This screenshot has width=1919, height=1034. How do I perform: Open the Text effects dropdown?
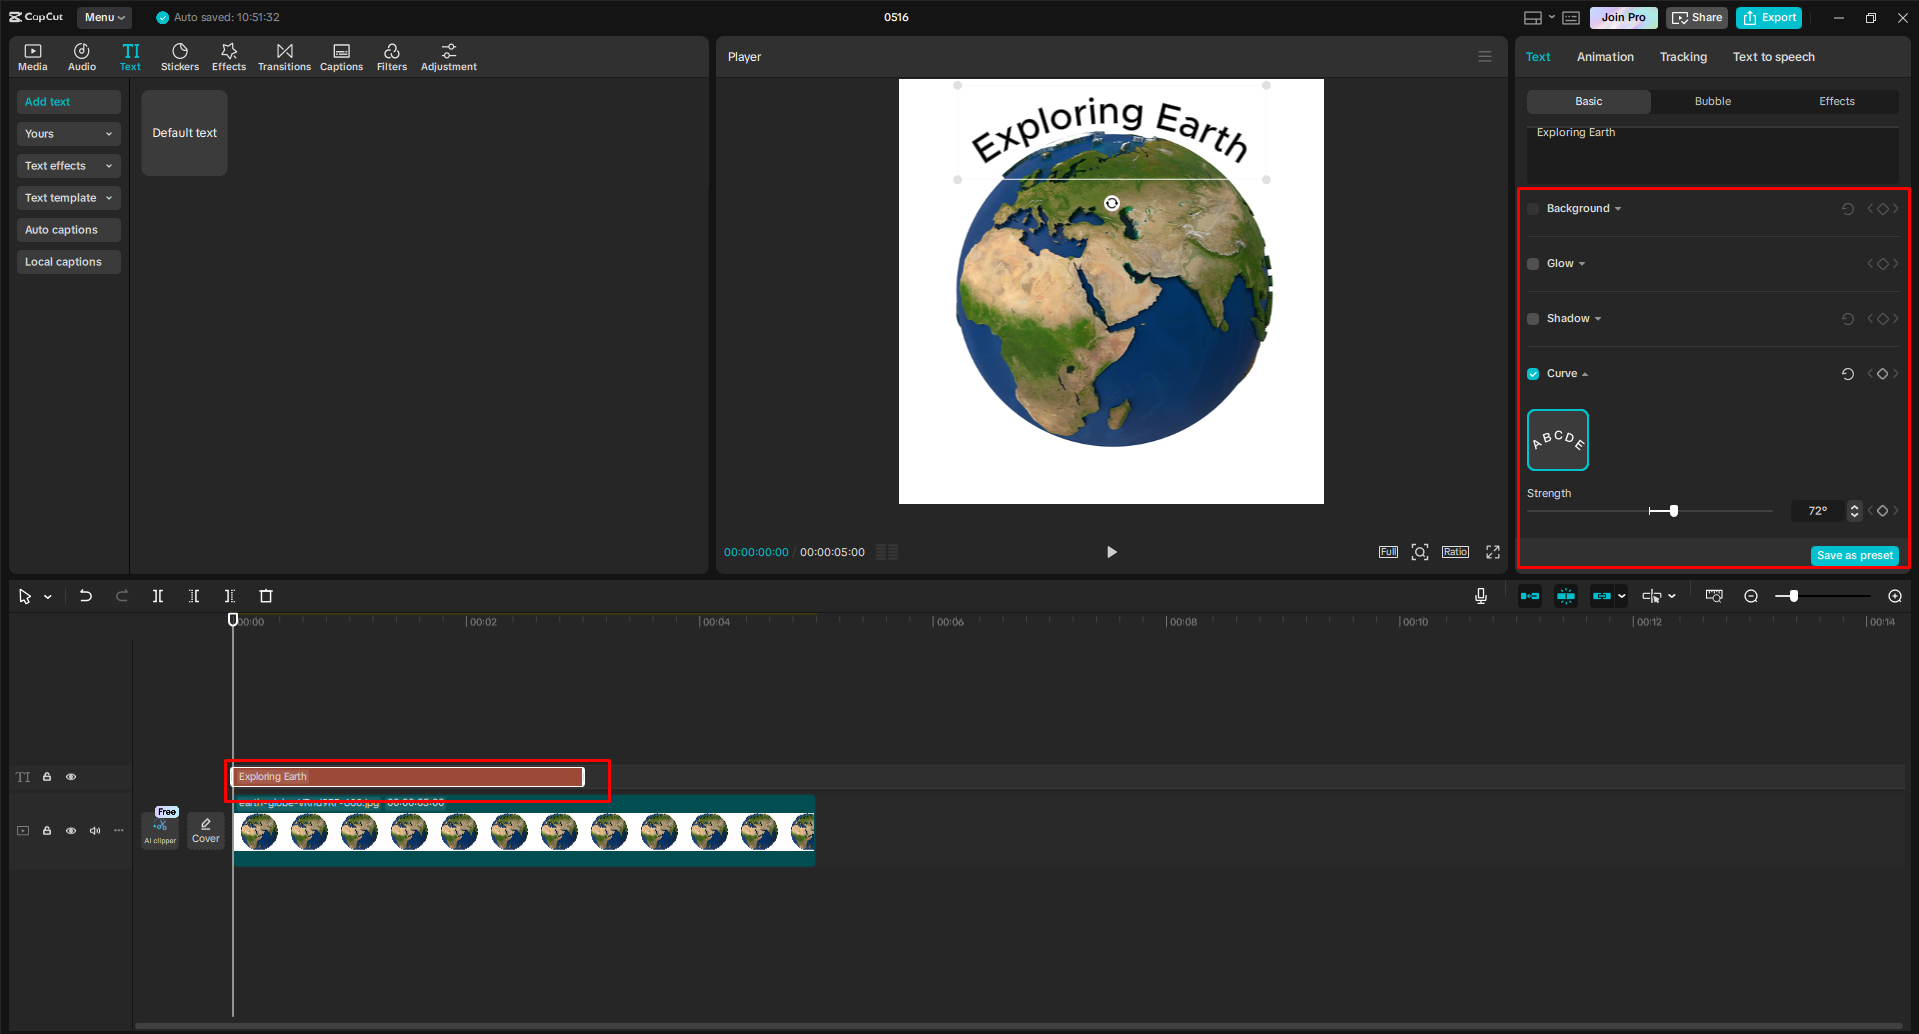click(68, 165)
